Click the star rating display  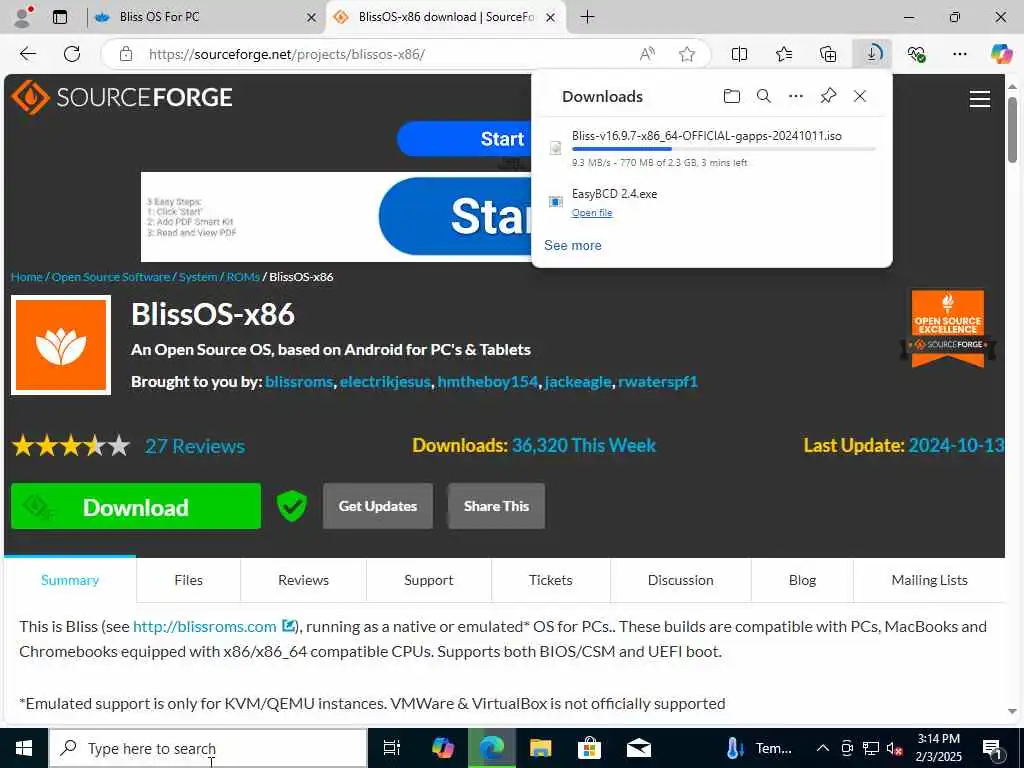(x=71, y=446)
